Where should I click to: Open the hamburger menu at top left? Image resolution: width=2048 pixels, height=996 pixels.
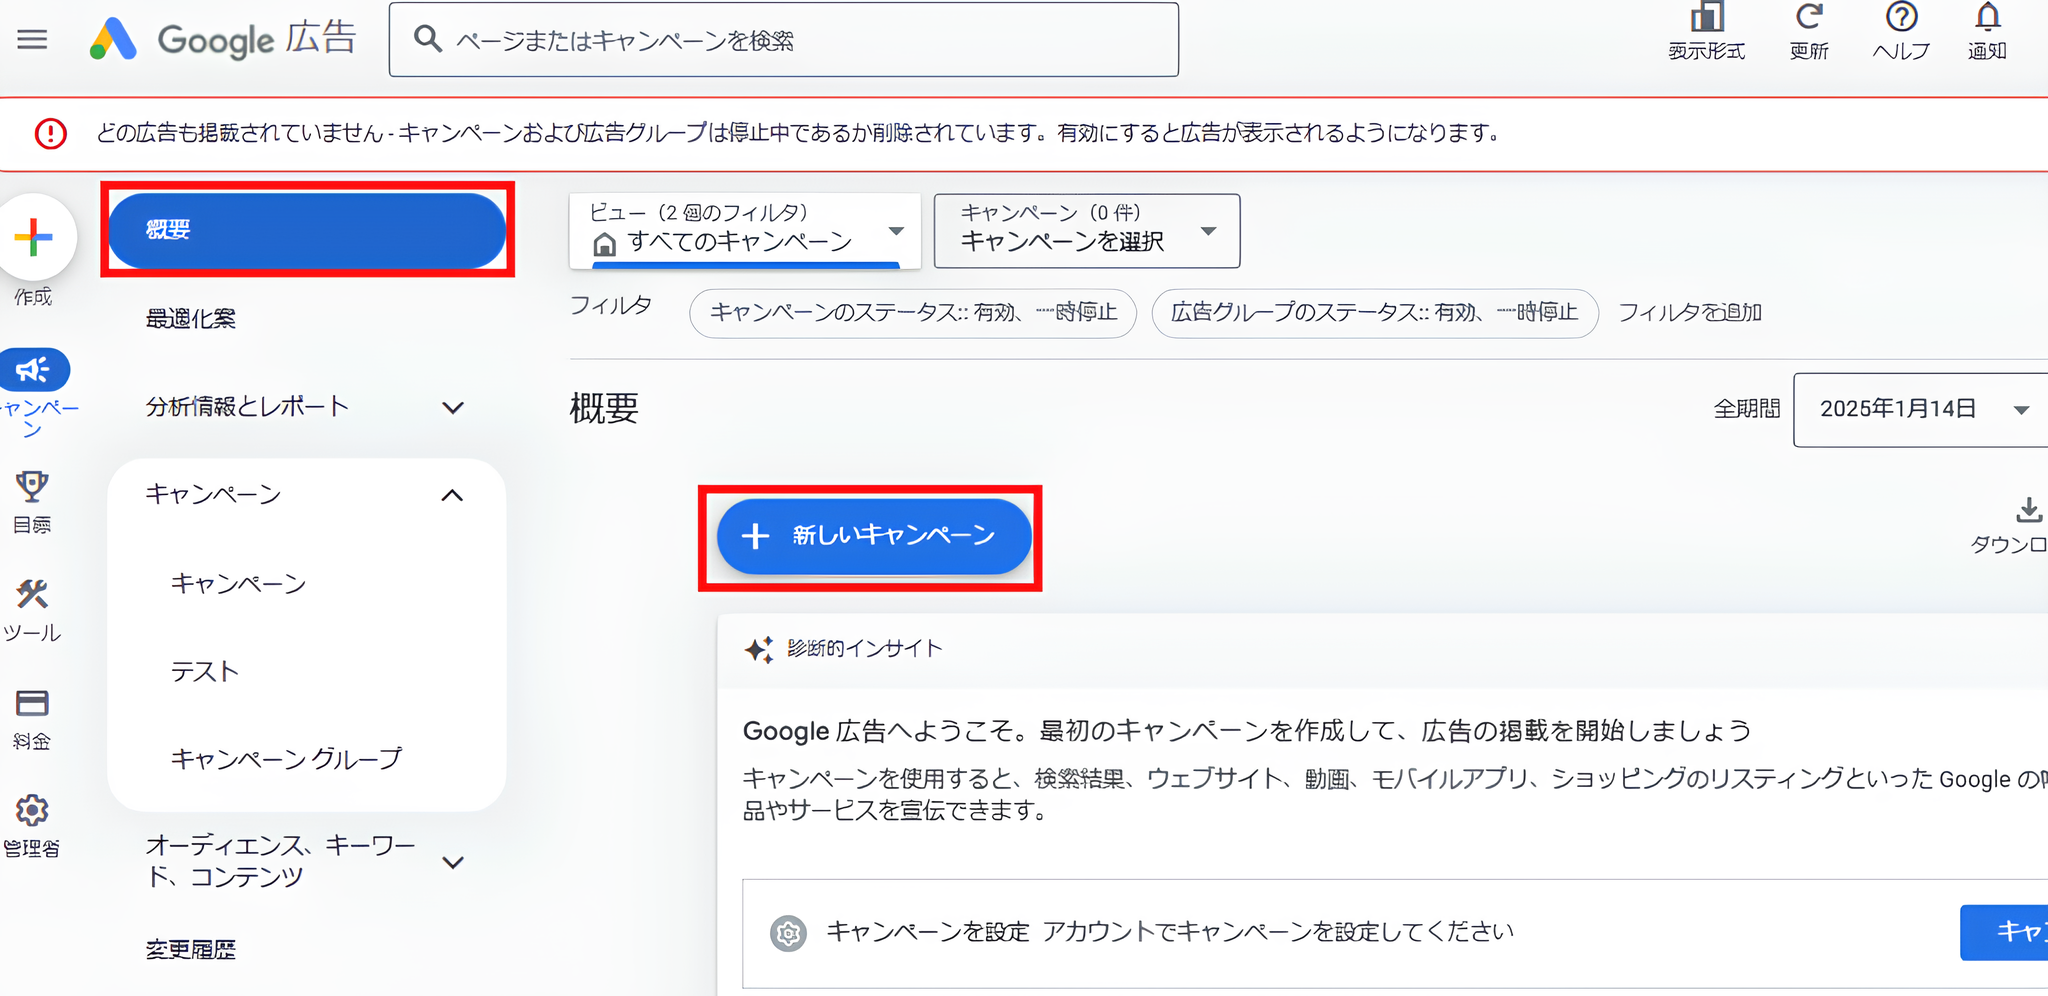click(x=33, y=39)
